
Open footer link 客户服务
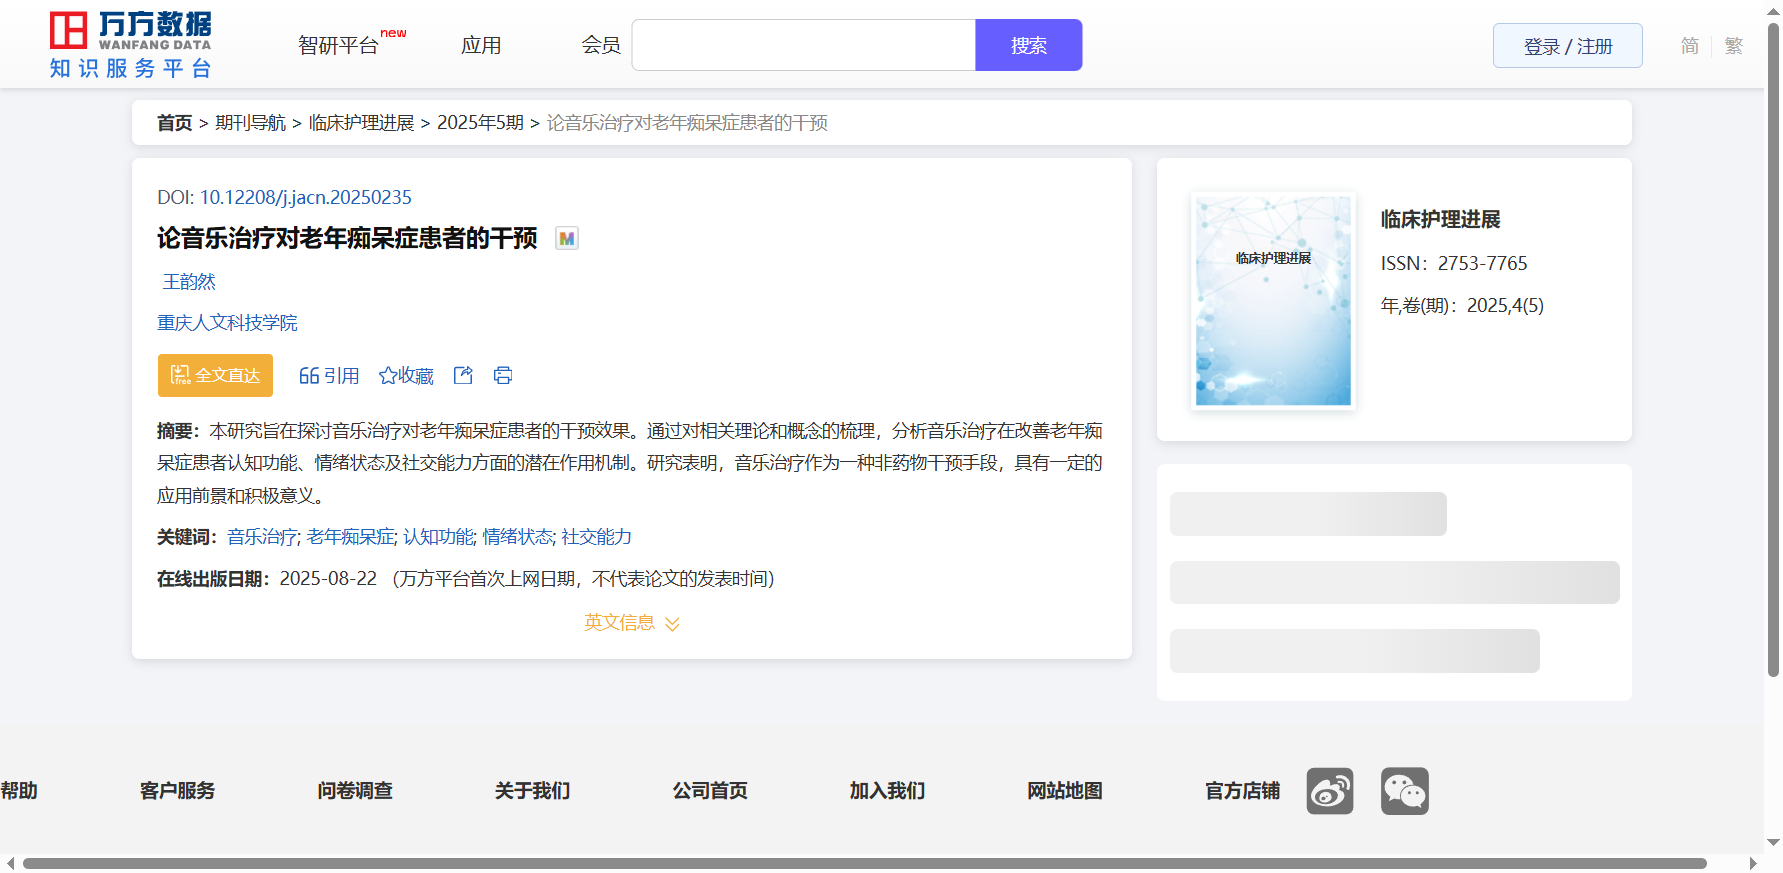click(x=177, y=791)
